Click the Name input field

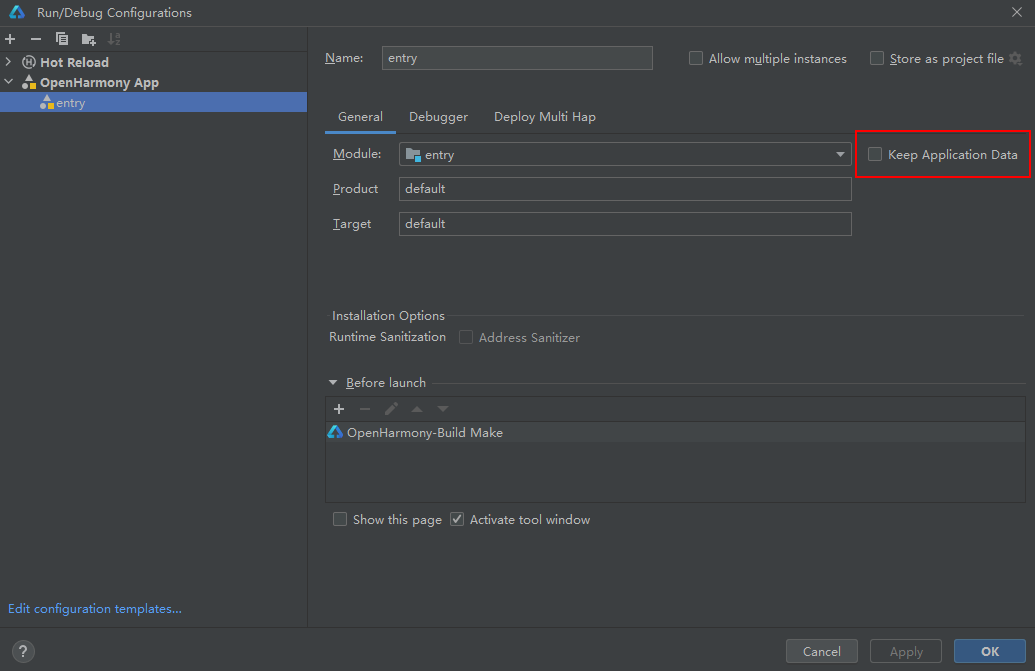(x=517, y=58)
